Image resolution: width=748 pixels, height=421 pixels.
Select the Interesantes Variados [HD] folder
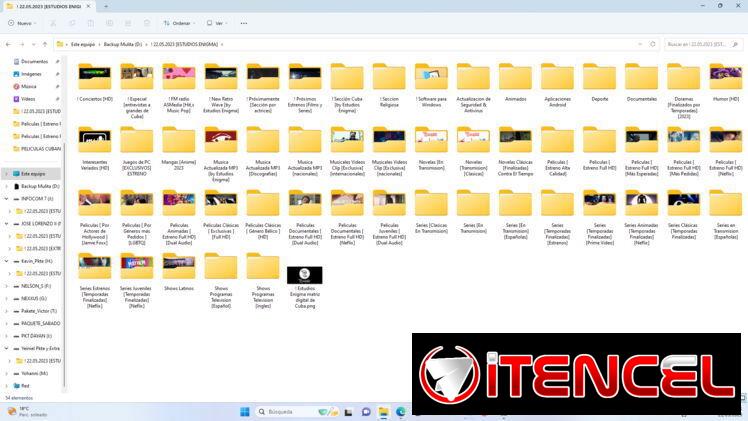pyautogui.click(x=94, y=148)
